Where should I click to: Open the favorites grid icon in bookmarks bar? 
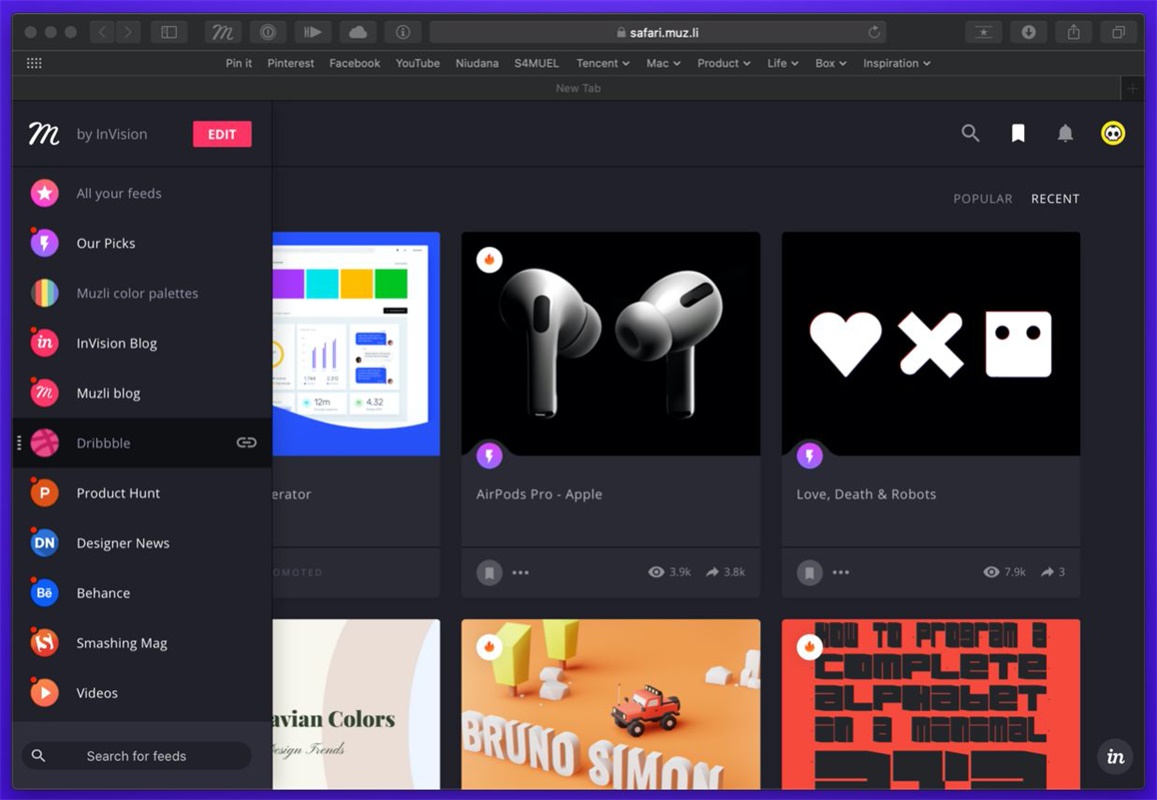[34, 63]
